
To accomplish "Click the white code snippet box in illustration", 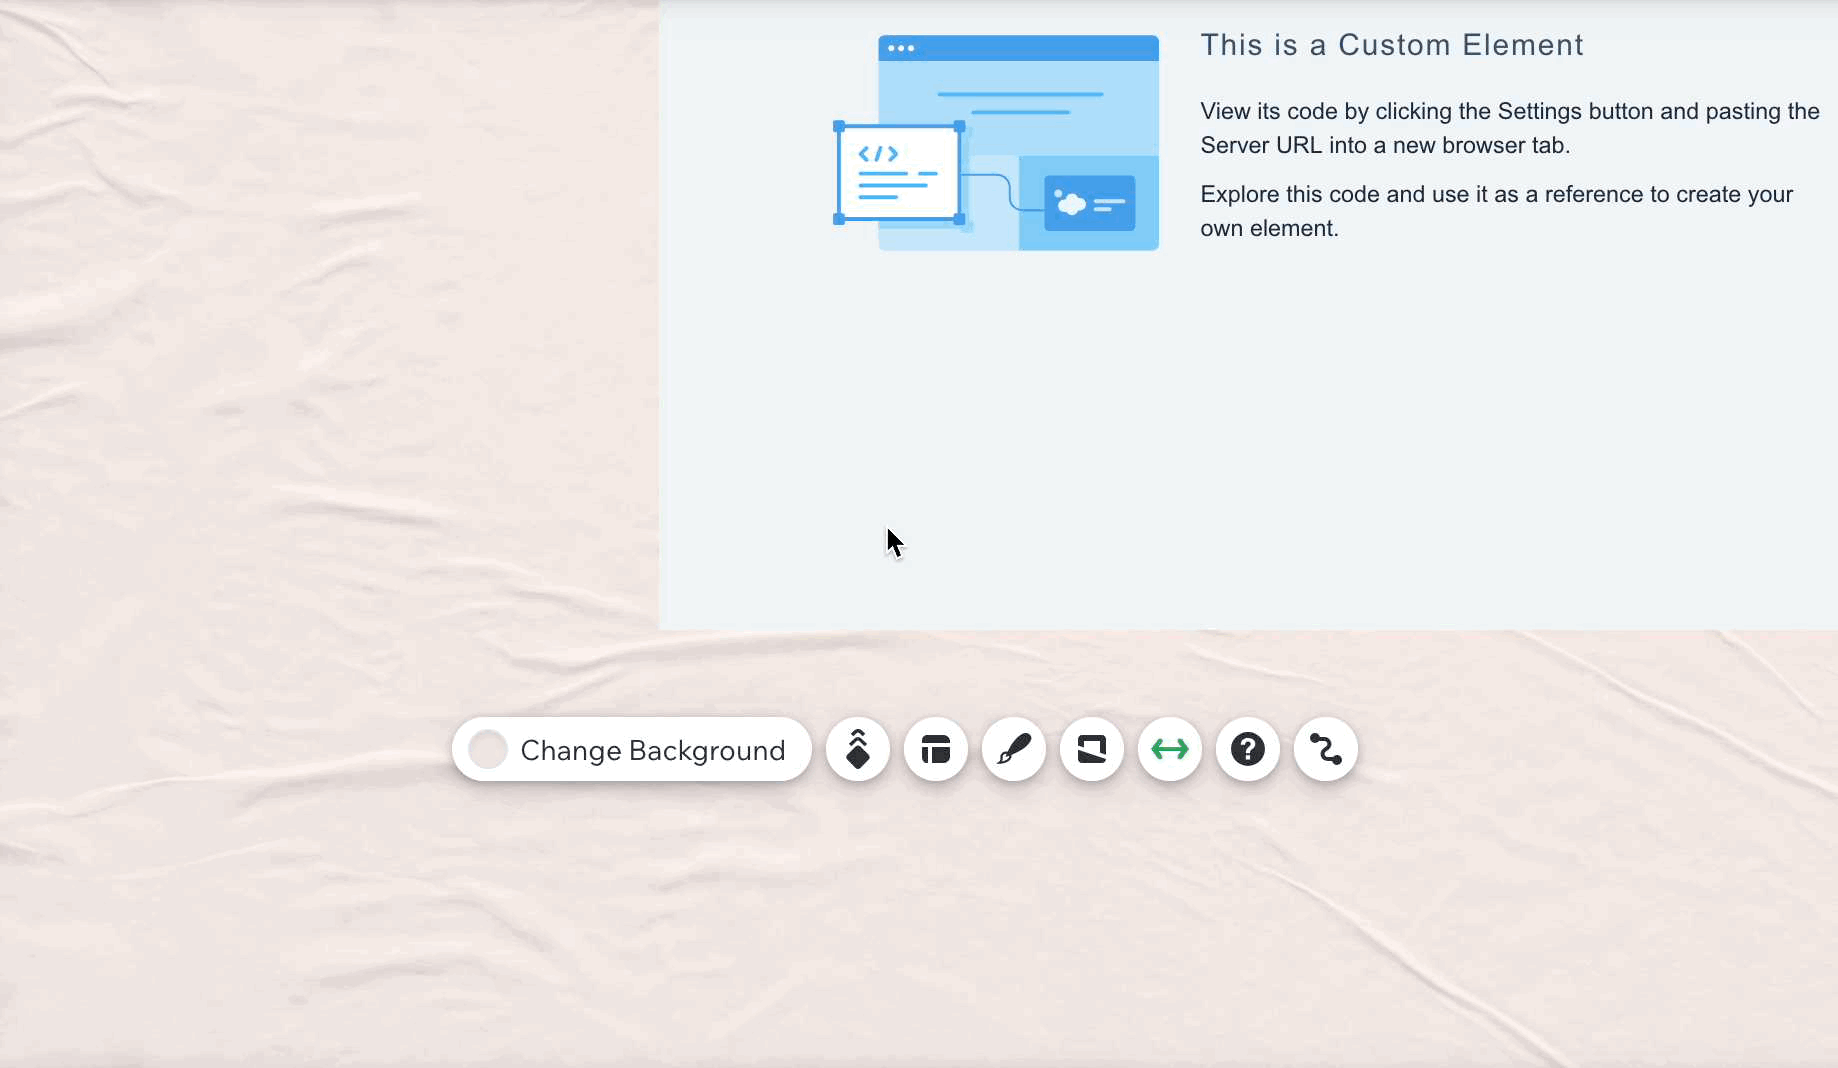I will (898, 173).
